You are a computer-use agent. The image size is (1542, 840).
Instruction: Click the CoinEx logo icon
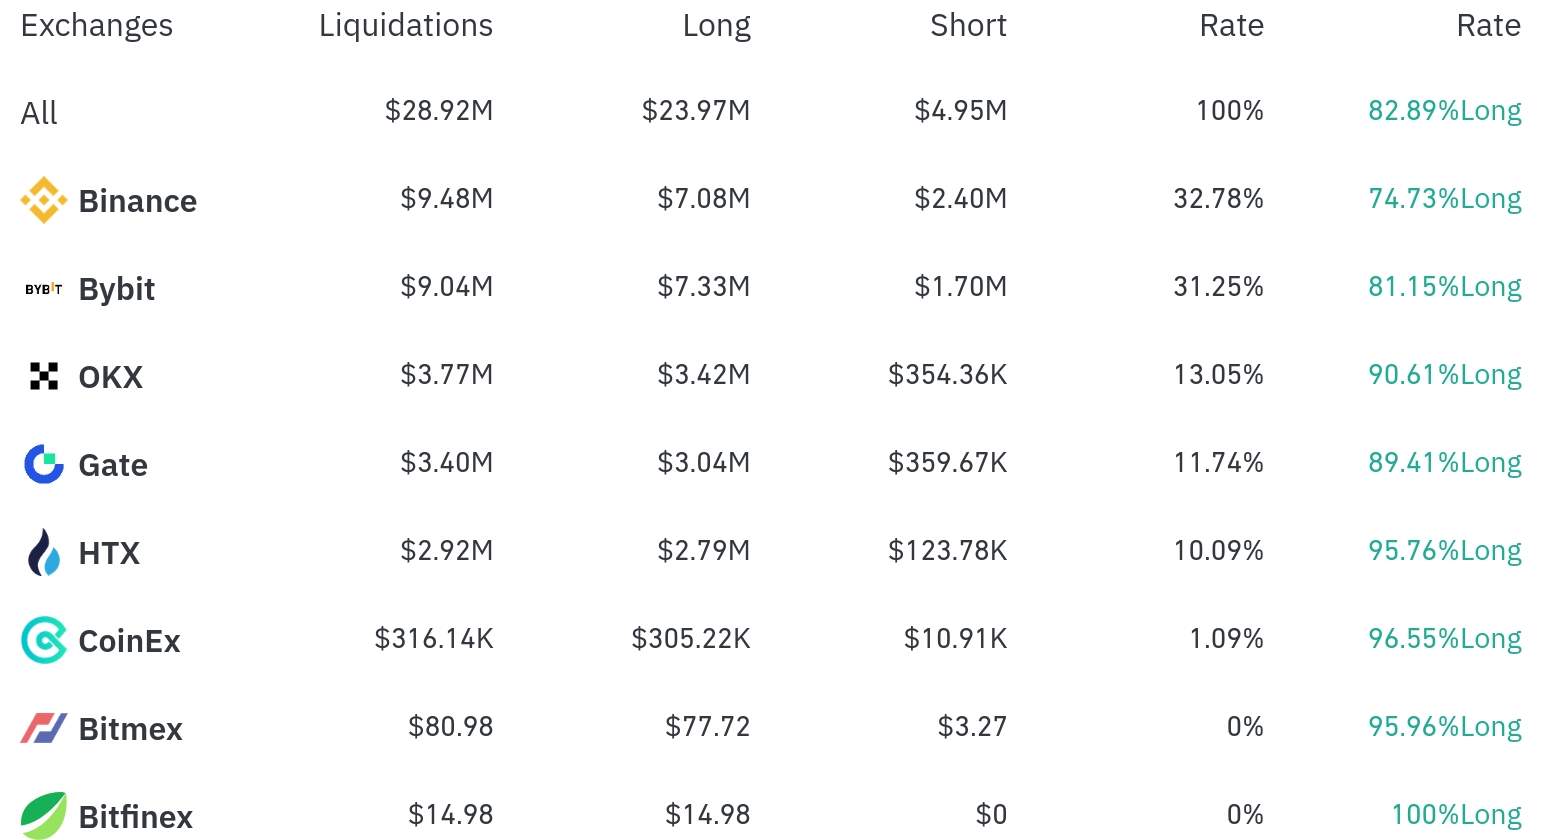coord(44,640)
